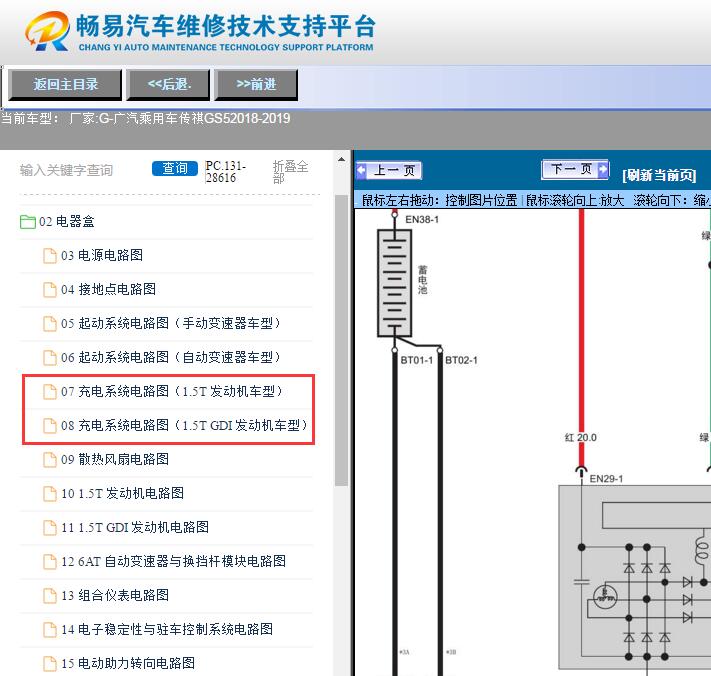This screenshot has height=676, width=711.
Task: Click the EN38-1 connector label
Action: pyautogui.click(x=422, y=219)
